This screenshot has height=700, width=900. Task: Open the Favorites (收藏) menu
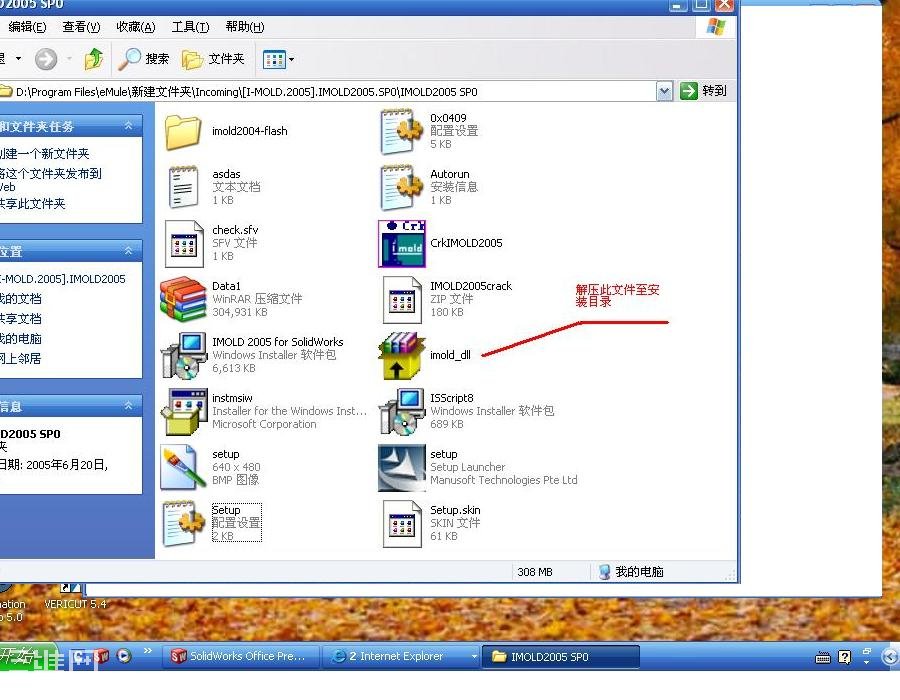pyautogui.click(x=135, y=27)
